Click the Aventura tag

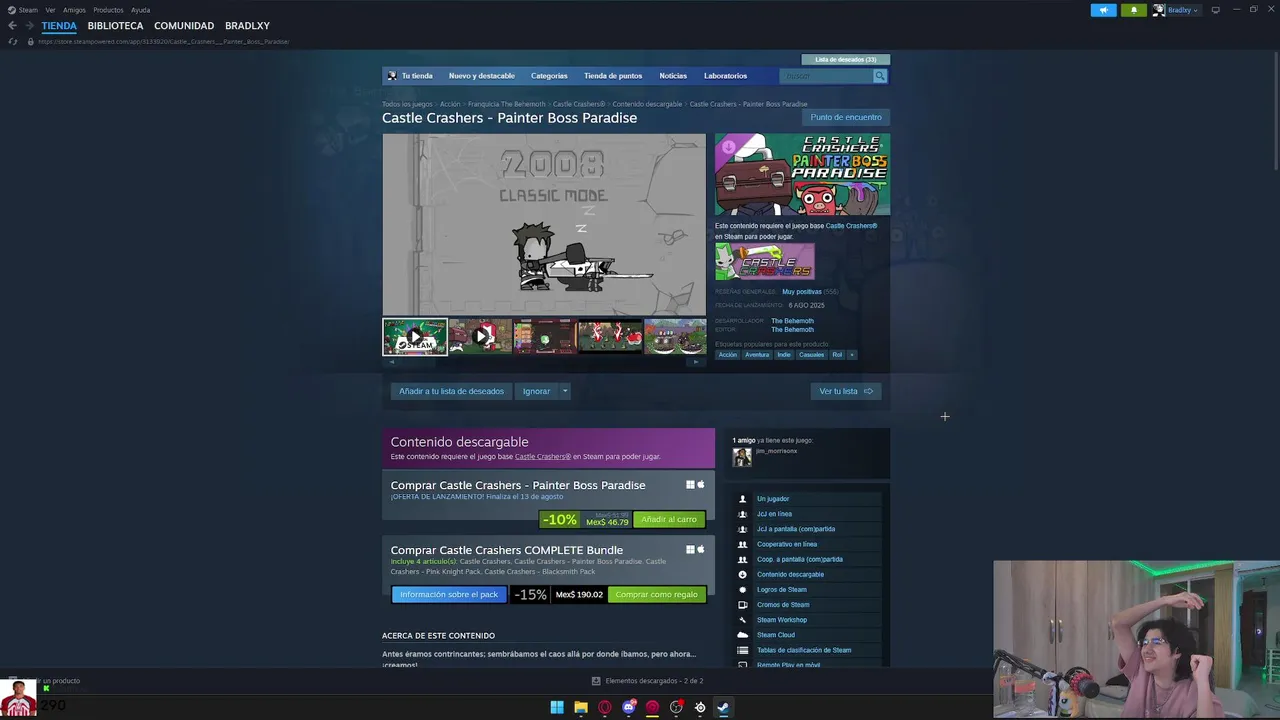point(757,355)
